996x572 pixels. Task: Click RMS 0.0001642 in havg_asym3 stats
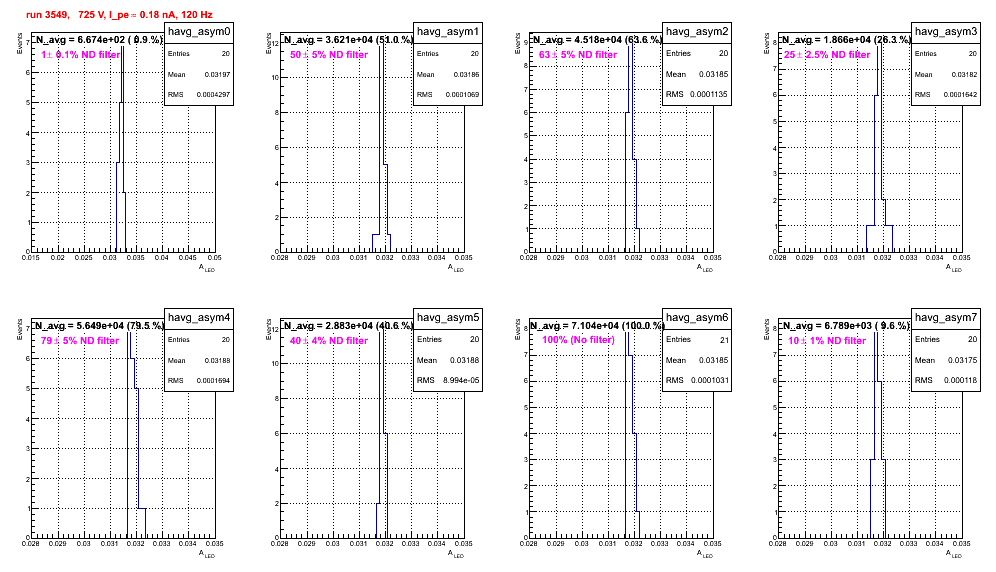click(x=946, y=95)
